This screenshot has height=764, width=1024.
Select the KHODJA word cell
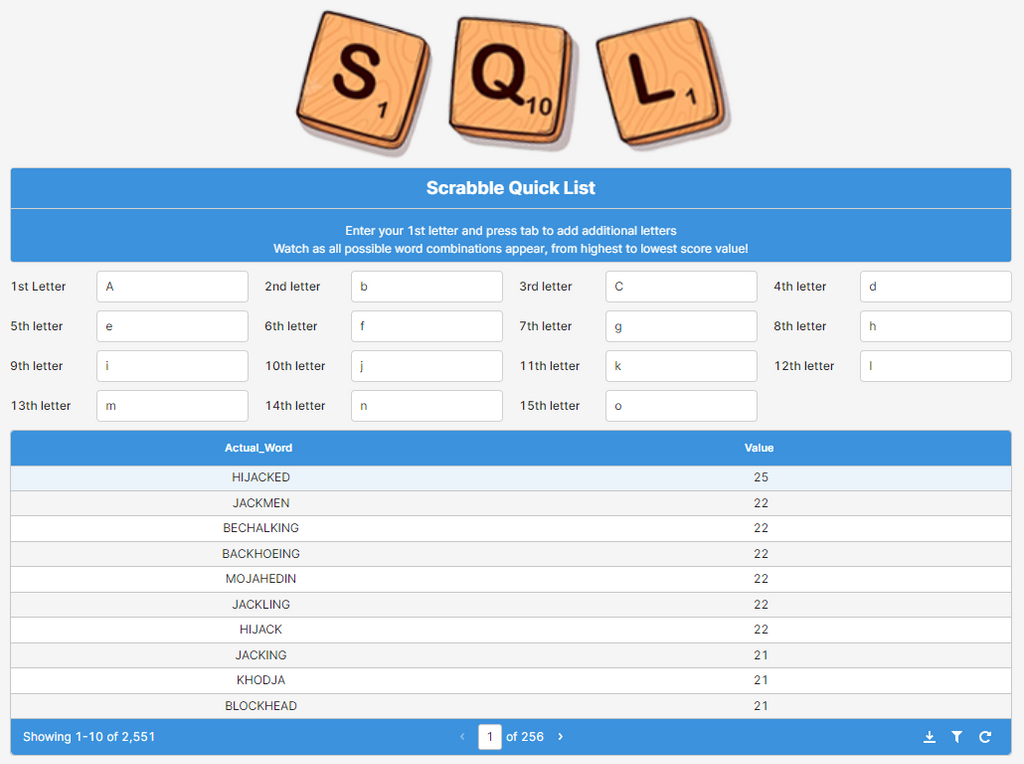[x=261, y=680]
